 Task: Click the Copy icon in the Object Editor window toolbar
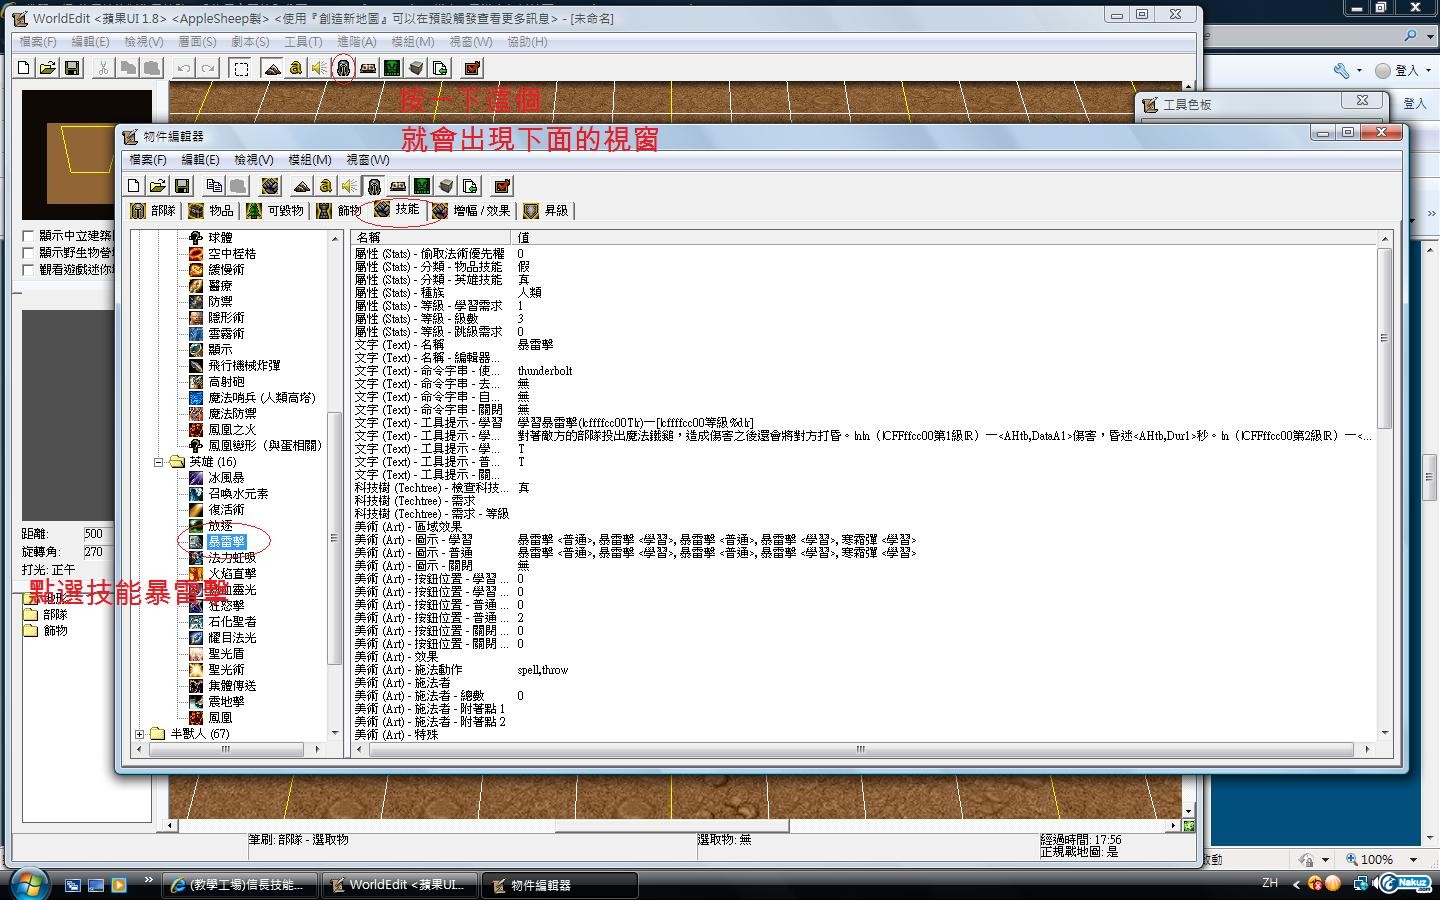213,186
